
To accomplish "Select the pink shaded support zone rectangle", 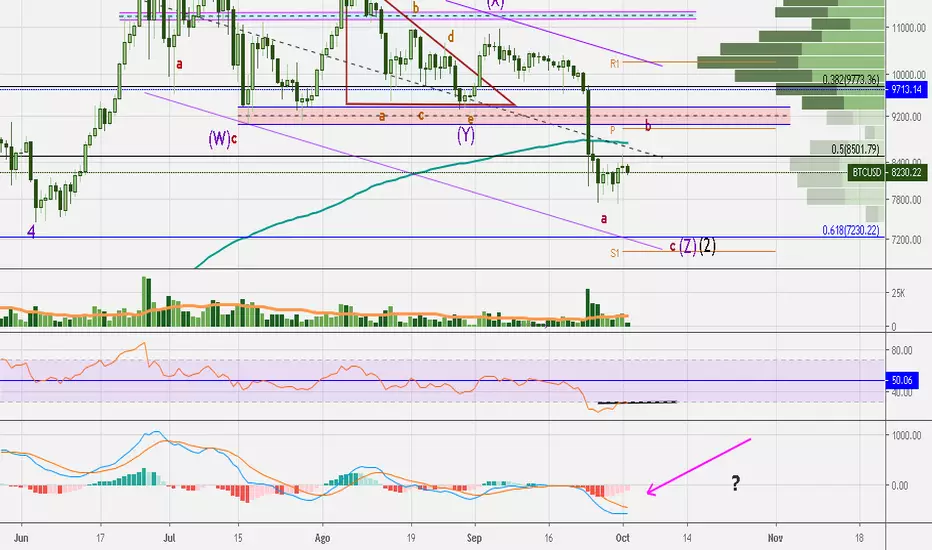I will 514,116.
